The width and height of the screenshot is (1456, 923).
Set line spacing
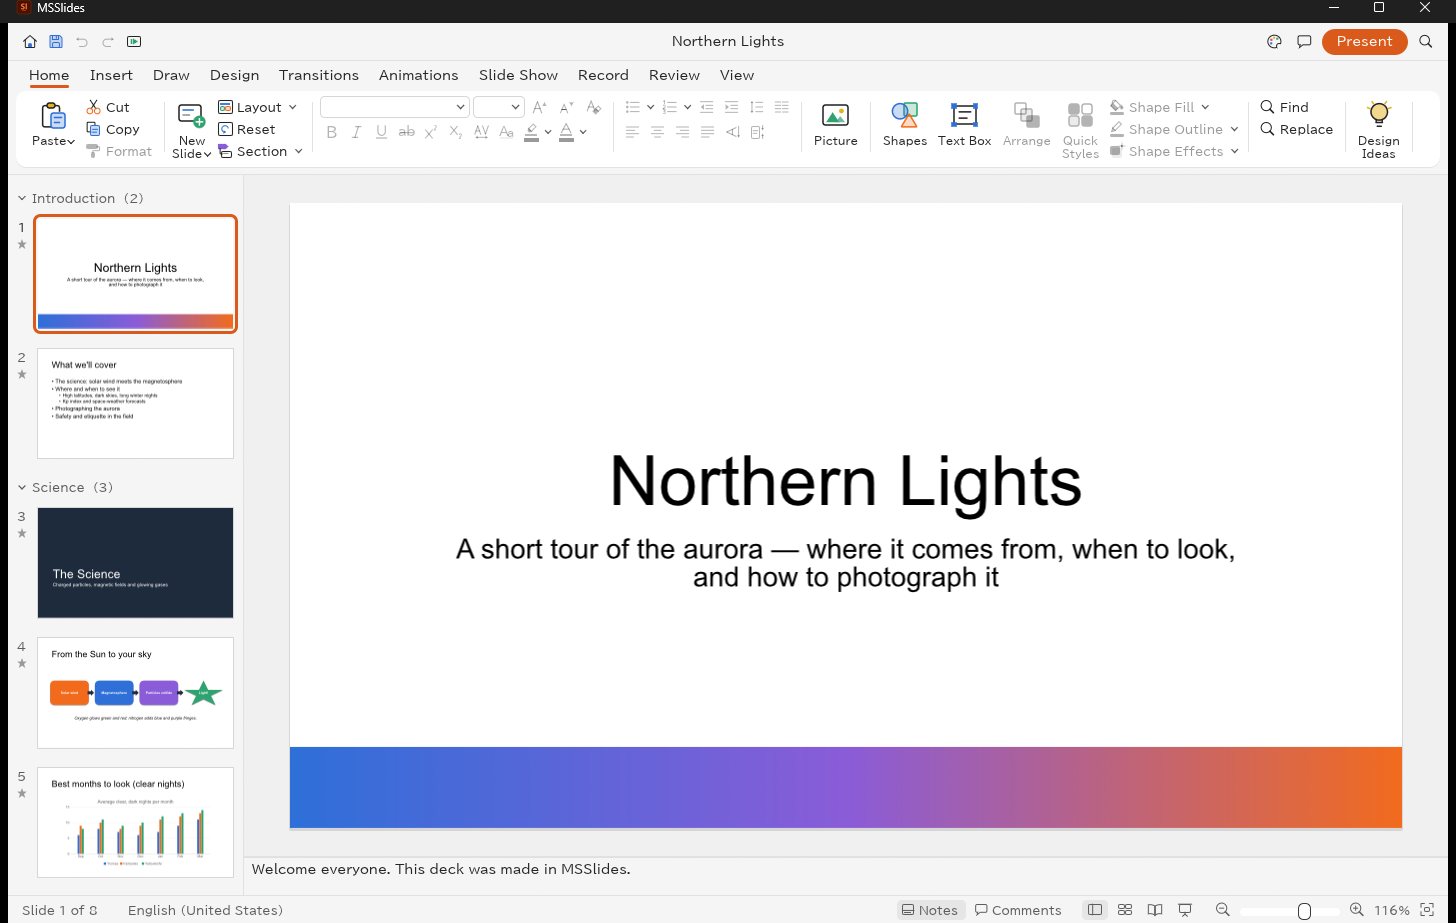click(x=756, y=107)
